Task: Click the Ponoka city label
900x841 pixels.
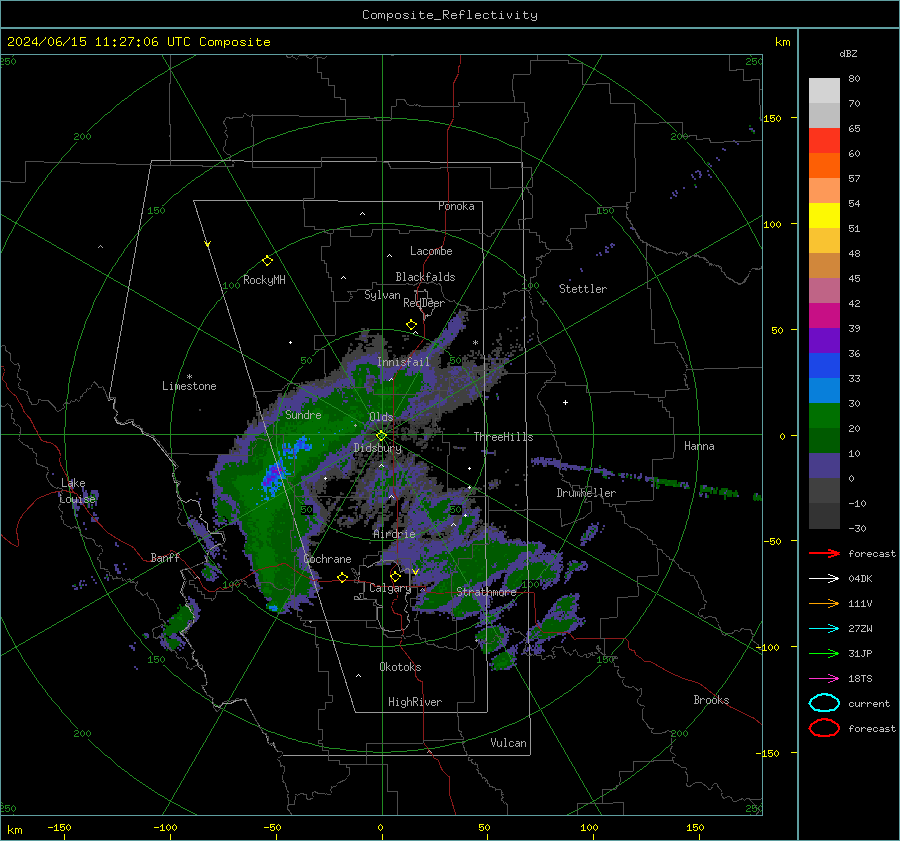Action: pyautogui.click(x=456, y=206)
